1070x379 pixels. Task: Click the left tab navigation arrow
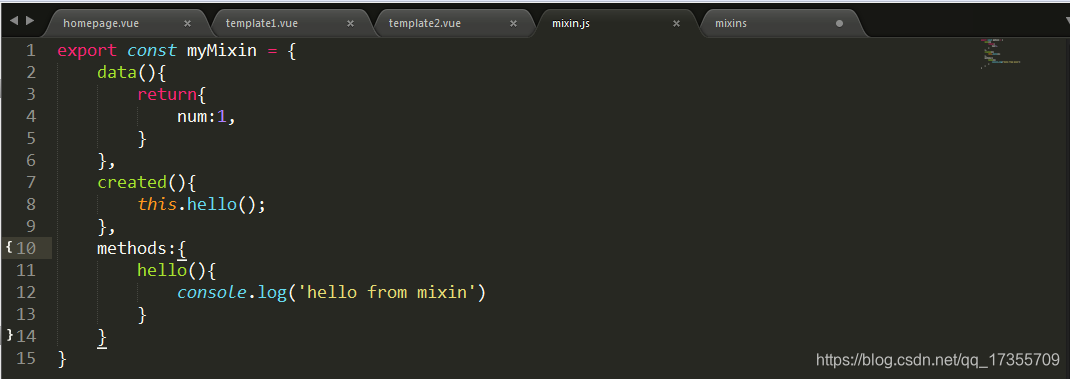pyautogui.click(x=14, y=21)
